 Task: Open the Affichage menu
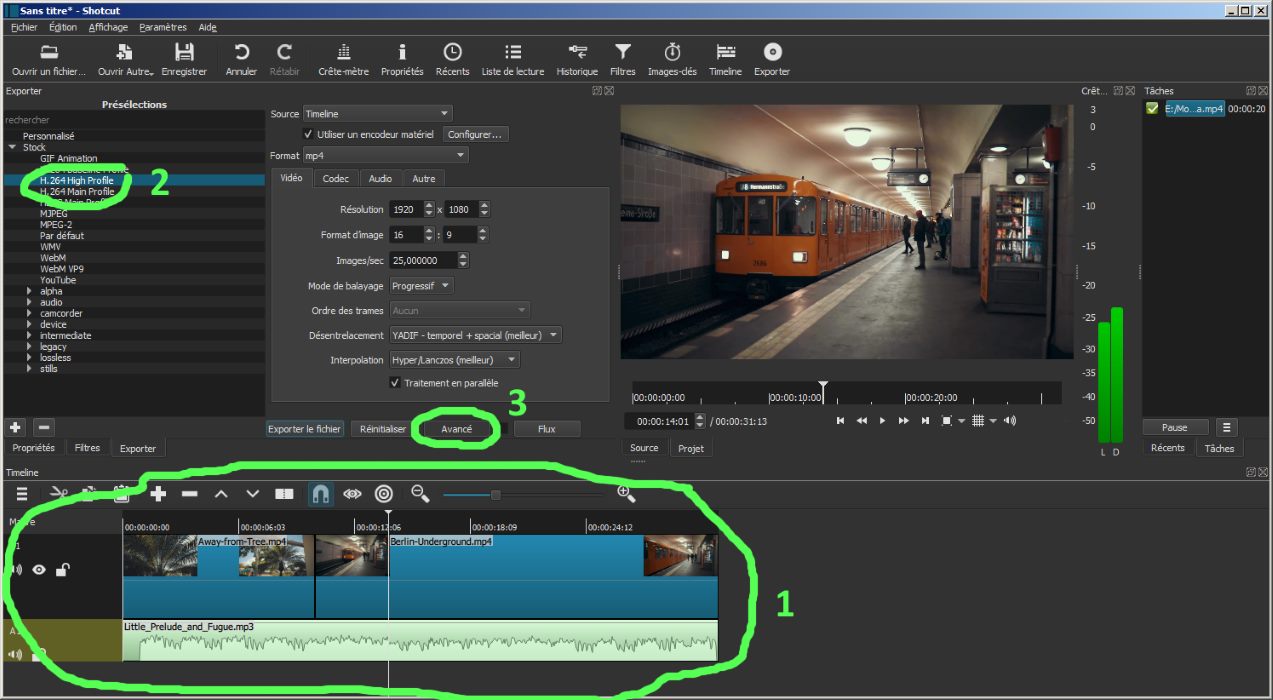108,28
